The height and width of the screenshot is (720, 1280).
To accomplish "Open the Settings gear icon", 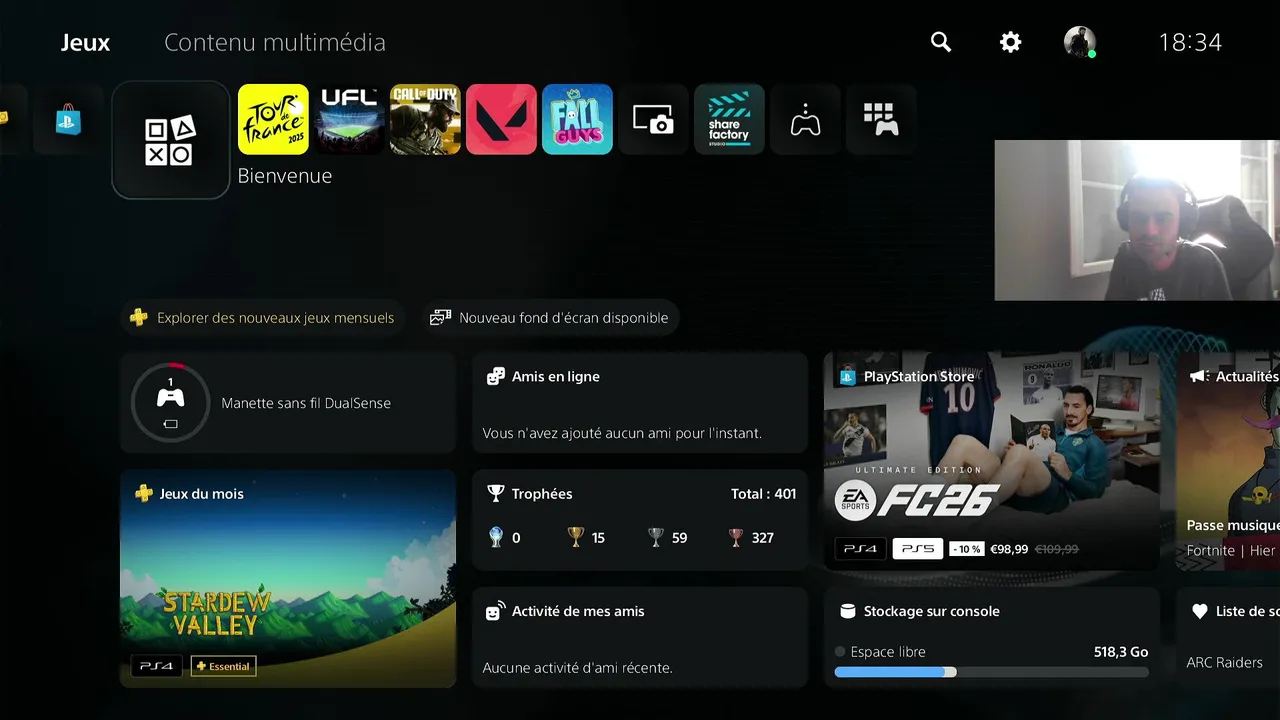I will click(x=1011, y=42).
